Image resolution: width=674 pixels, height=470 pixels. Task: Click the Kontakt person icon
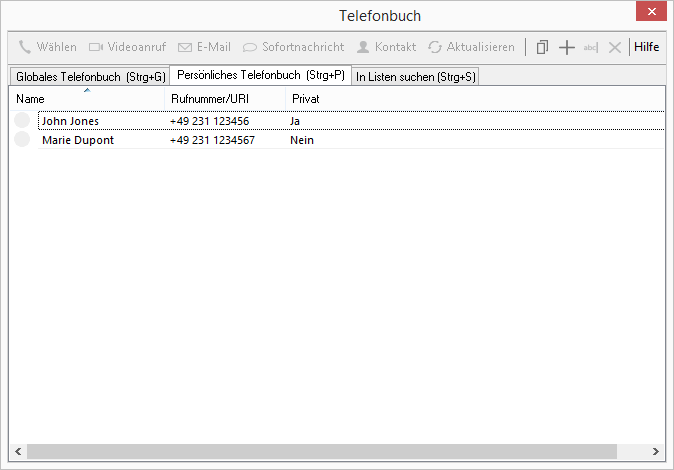click(x=363, y=47)
